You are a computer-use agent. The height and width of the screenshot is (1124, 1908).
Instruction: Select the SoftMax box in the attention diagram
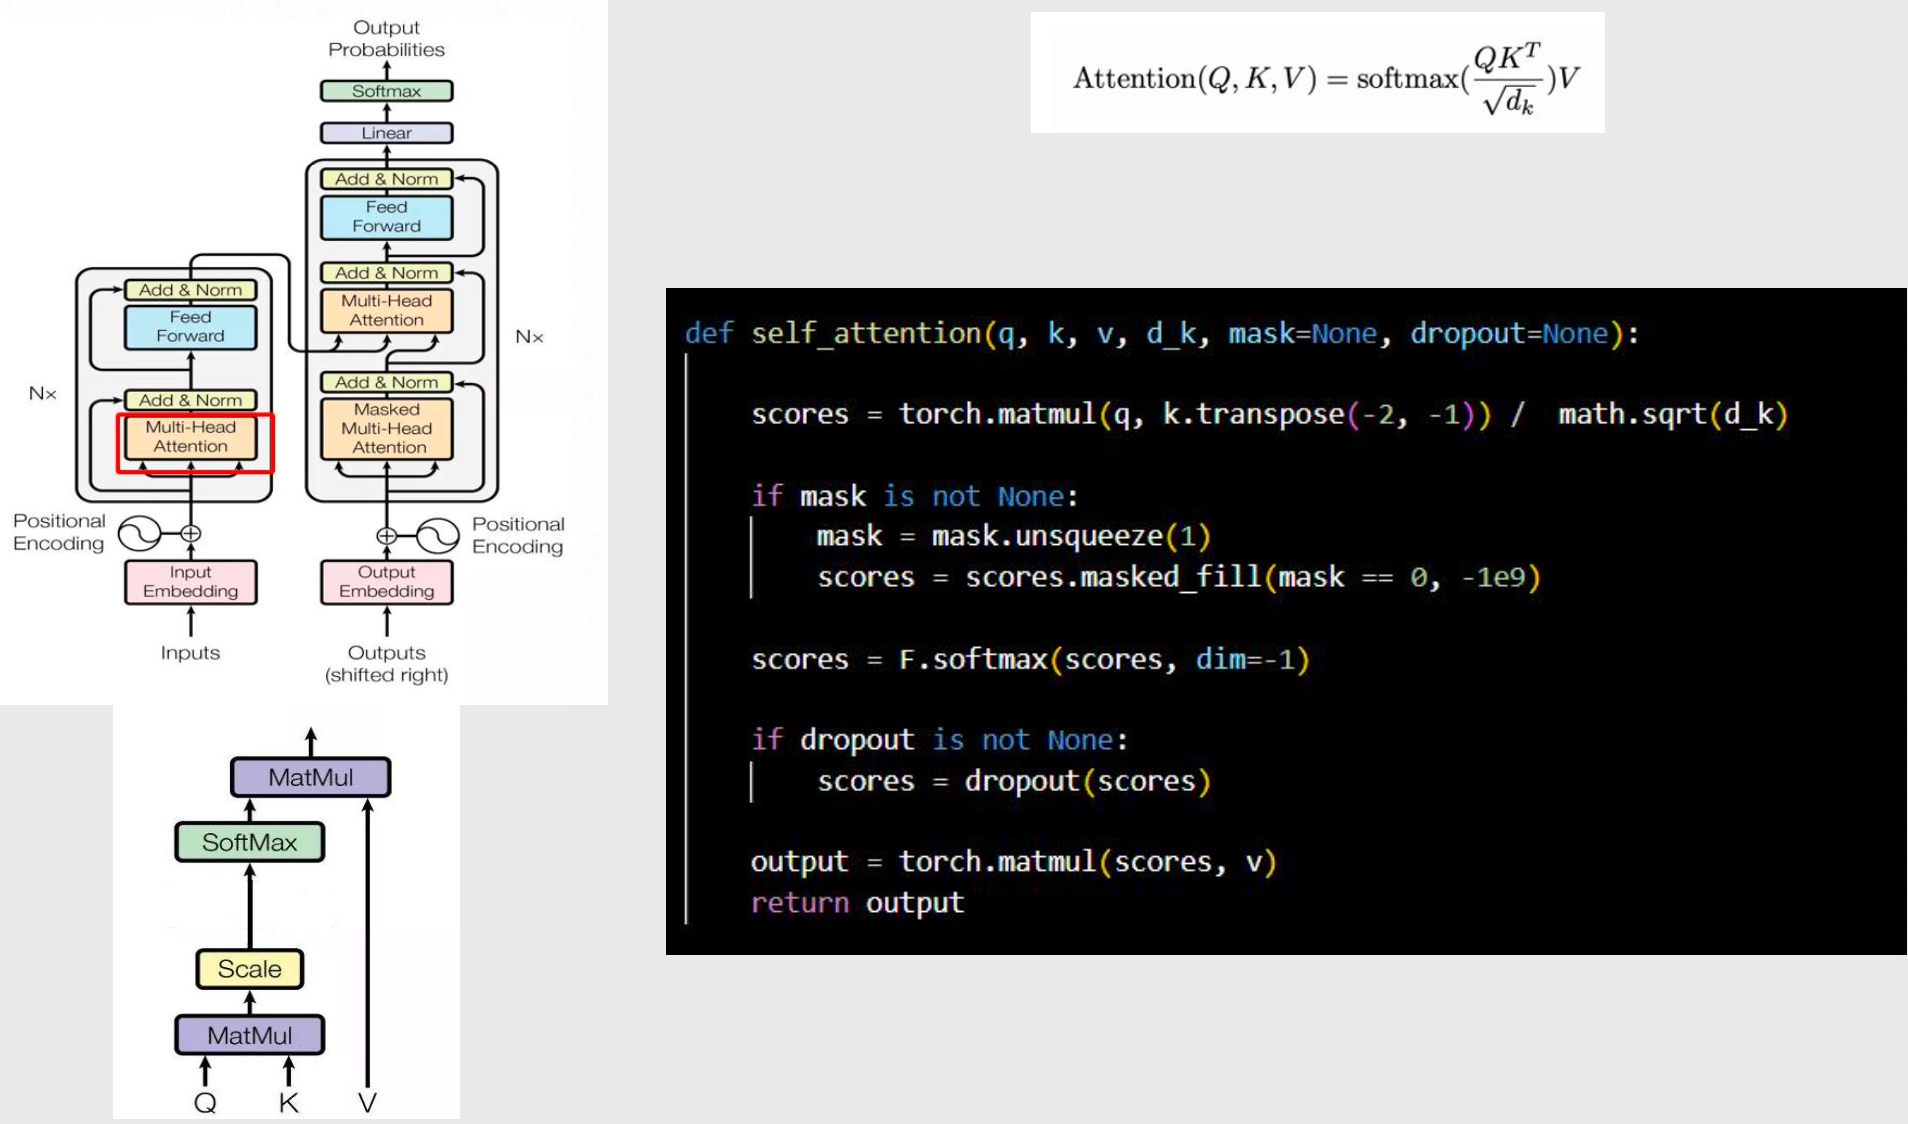click(x=250, y=842)
